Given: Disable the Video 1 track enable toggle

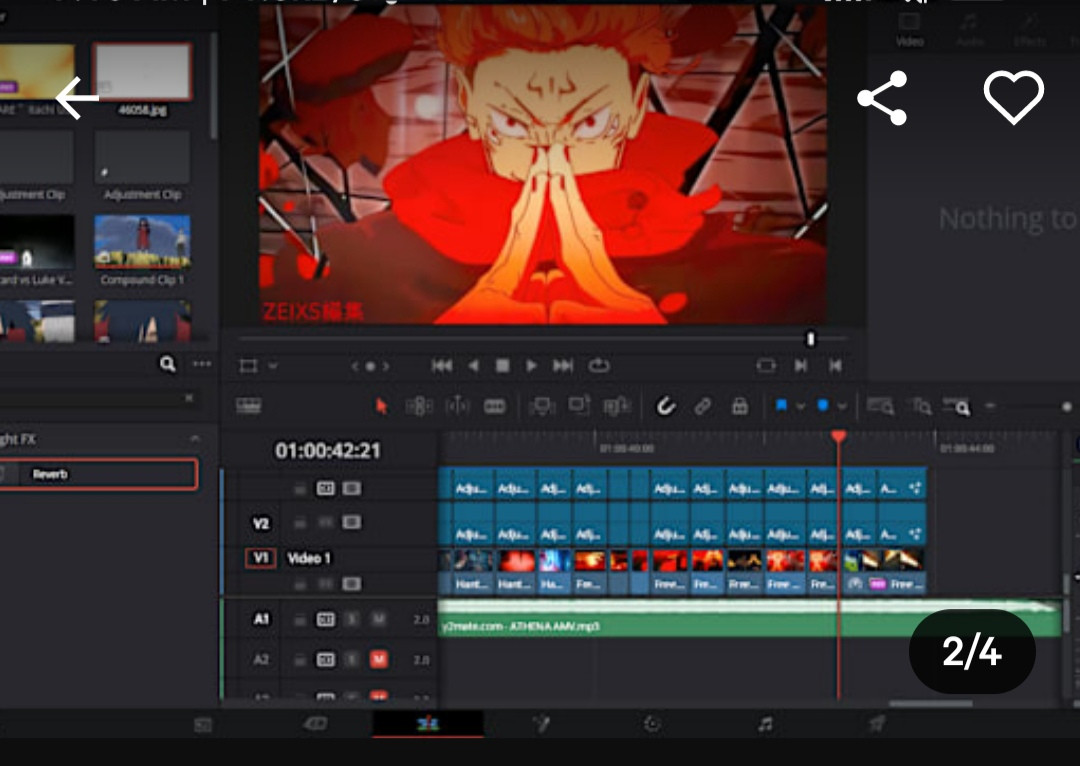Looking at the screenshot, I should click(351, 584).
